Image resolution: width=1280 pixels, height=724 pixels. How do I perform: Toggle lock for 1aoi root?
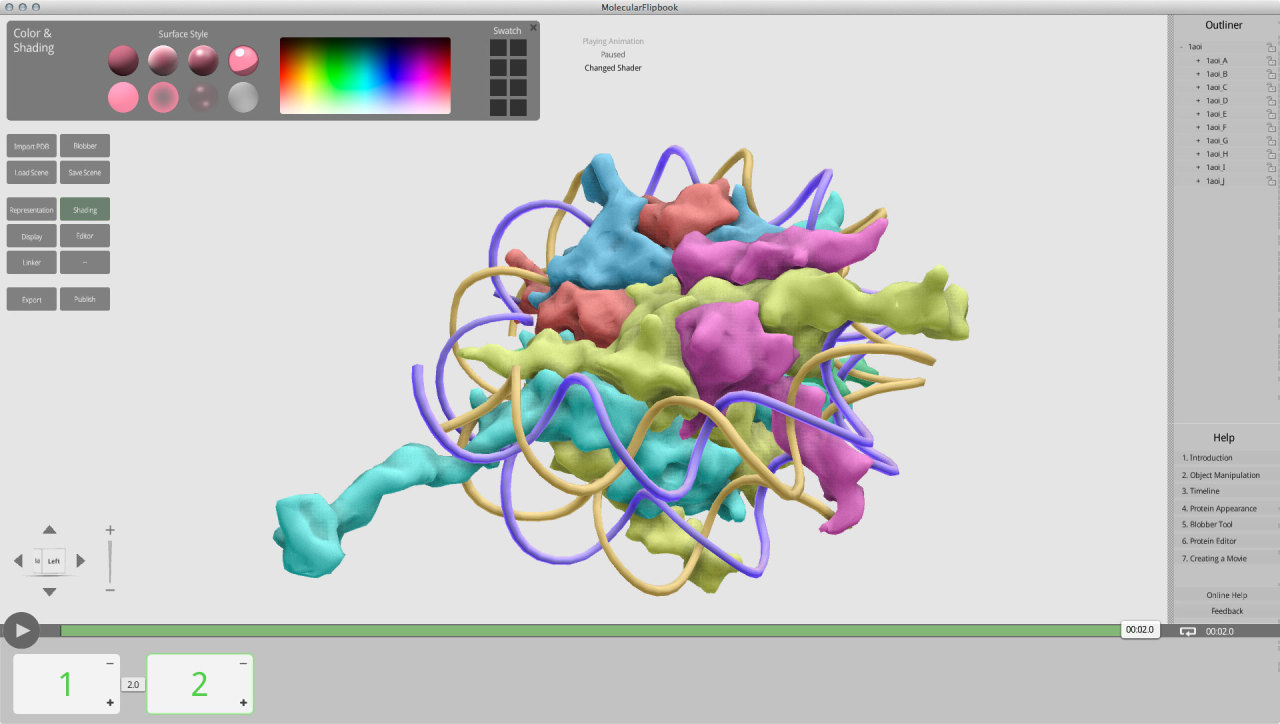click(x=1271, y=47)
